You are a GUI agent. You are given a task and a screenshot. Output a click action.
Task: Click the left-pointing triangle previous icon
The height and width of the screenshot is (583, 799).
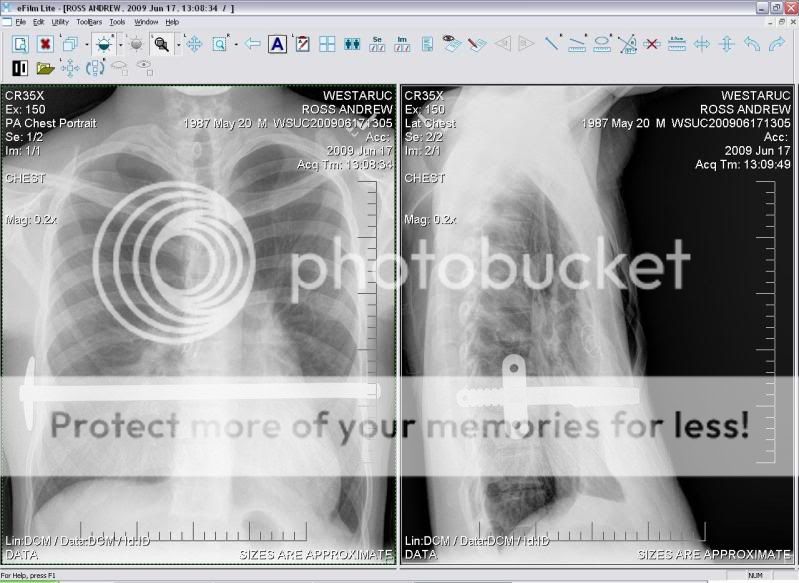coord(503,44)
